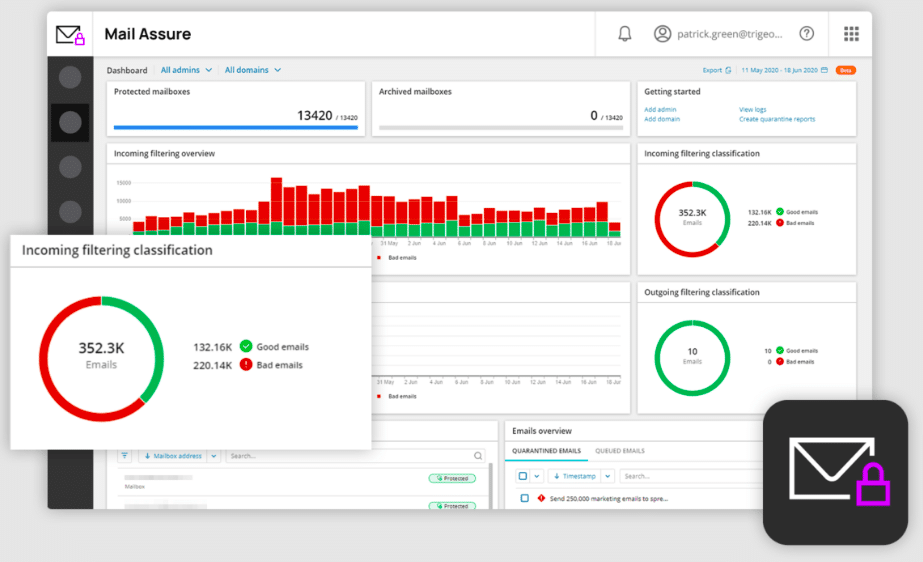Expand the All admins dropdown
The height and width of the screenshot is (562, 923).
186,70
